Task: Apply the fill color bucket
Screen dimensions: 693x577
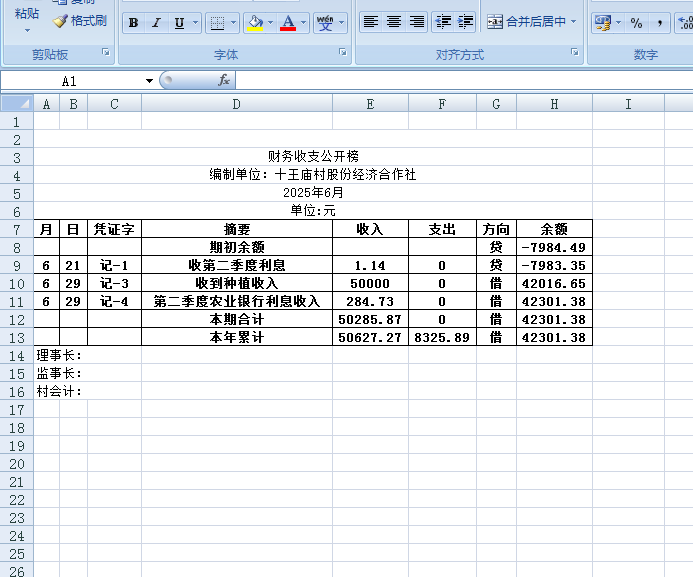Action: 255,22
